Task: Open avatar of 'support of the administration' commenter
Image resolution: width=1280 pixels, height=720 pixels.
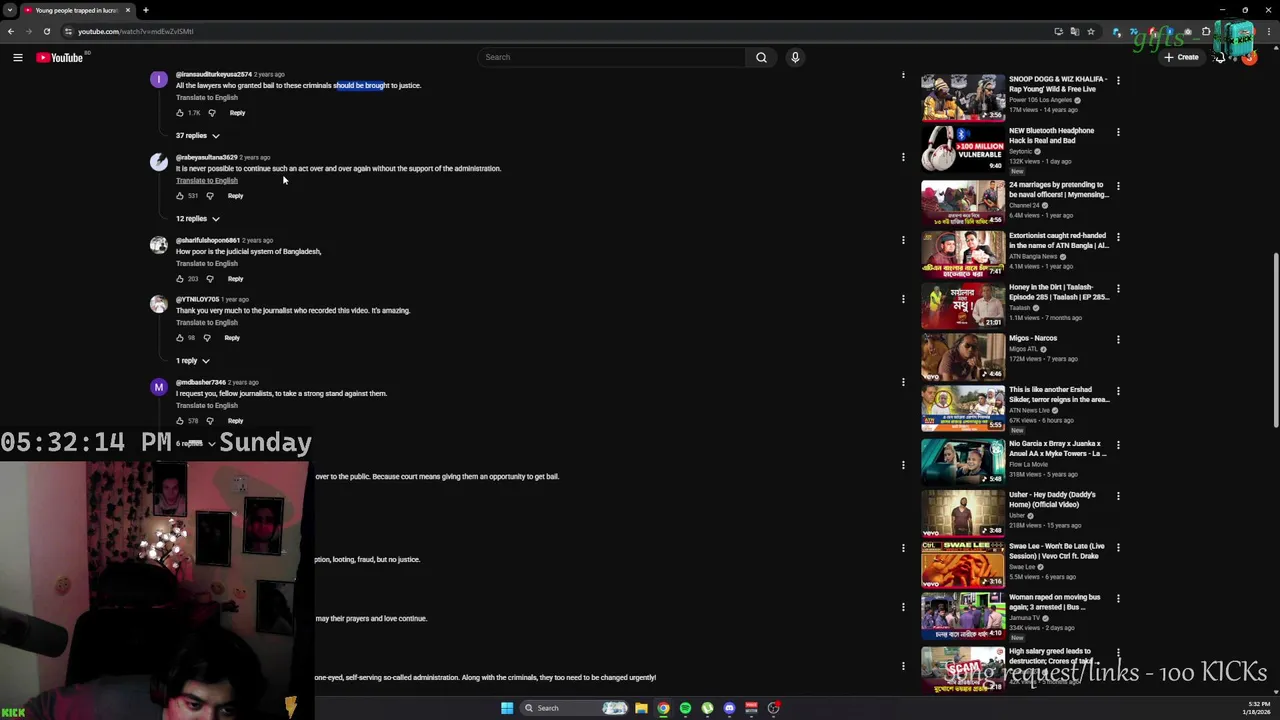Action: (x=159, y=162)
